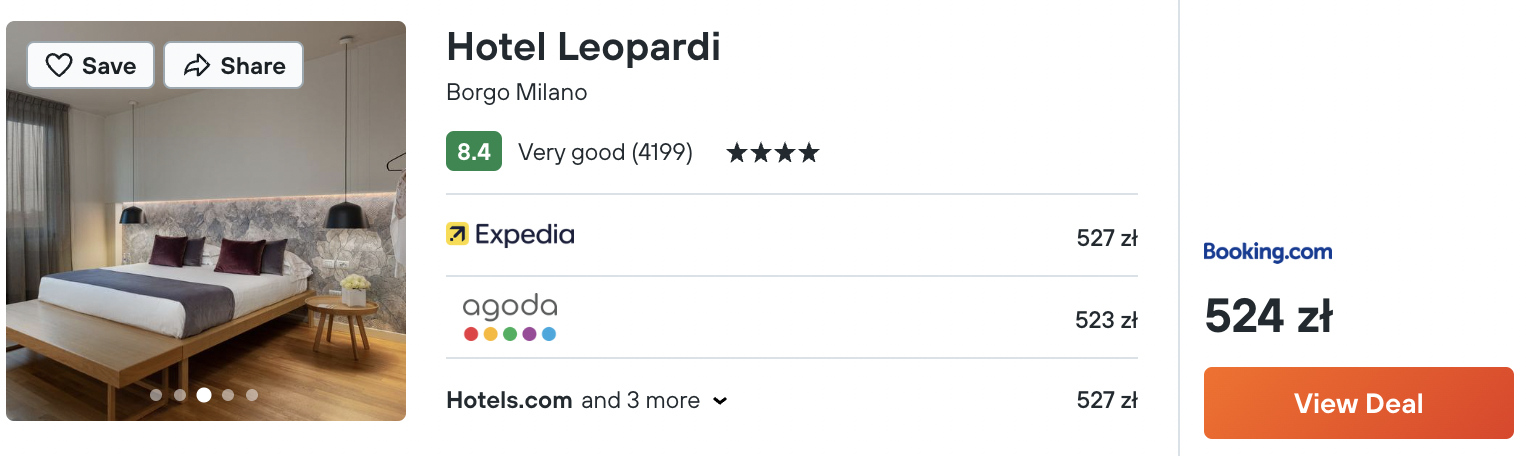Click the 524 zł Booking.com price
The image size is (1526, 456).
[x=1268, y=316]
